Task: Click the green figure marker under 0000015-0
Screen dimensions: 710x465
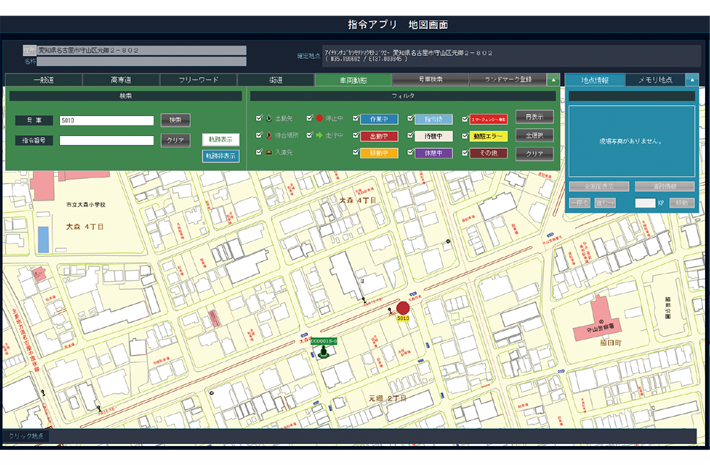Action: click(x=323, y=352)
